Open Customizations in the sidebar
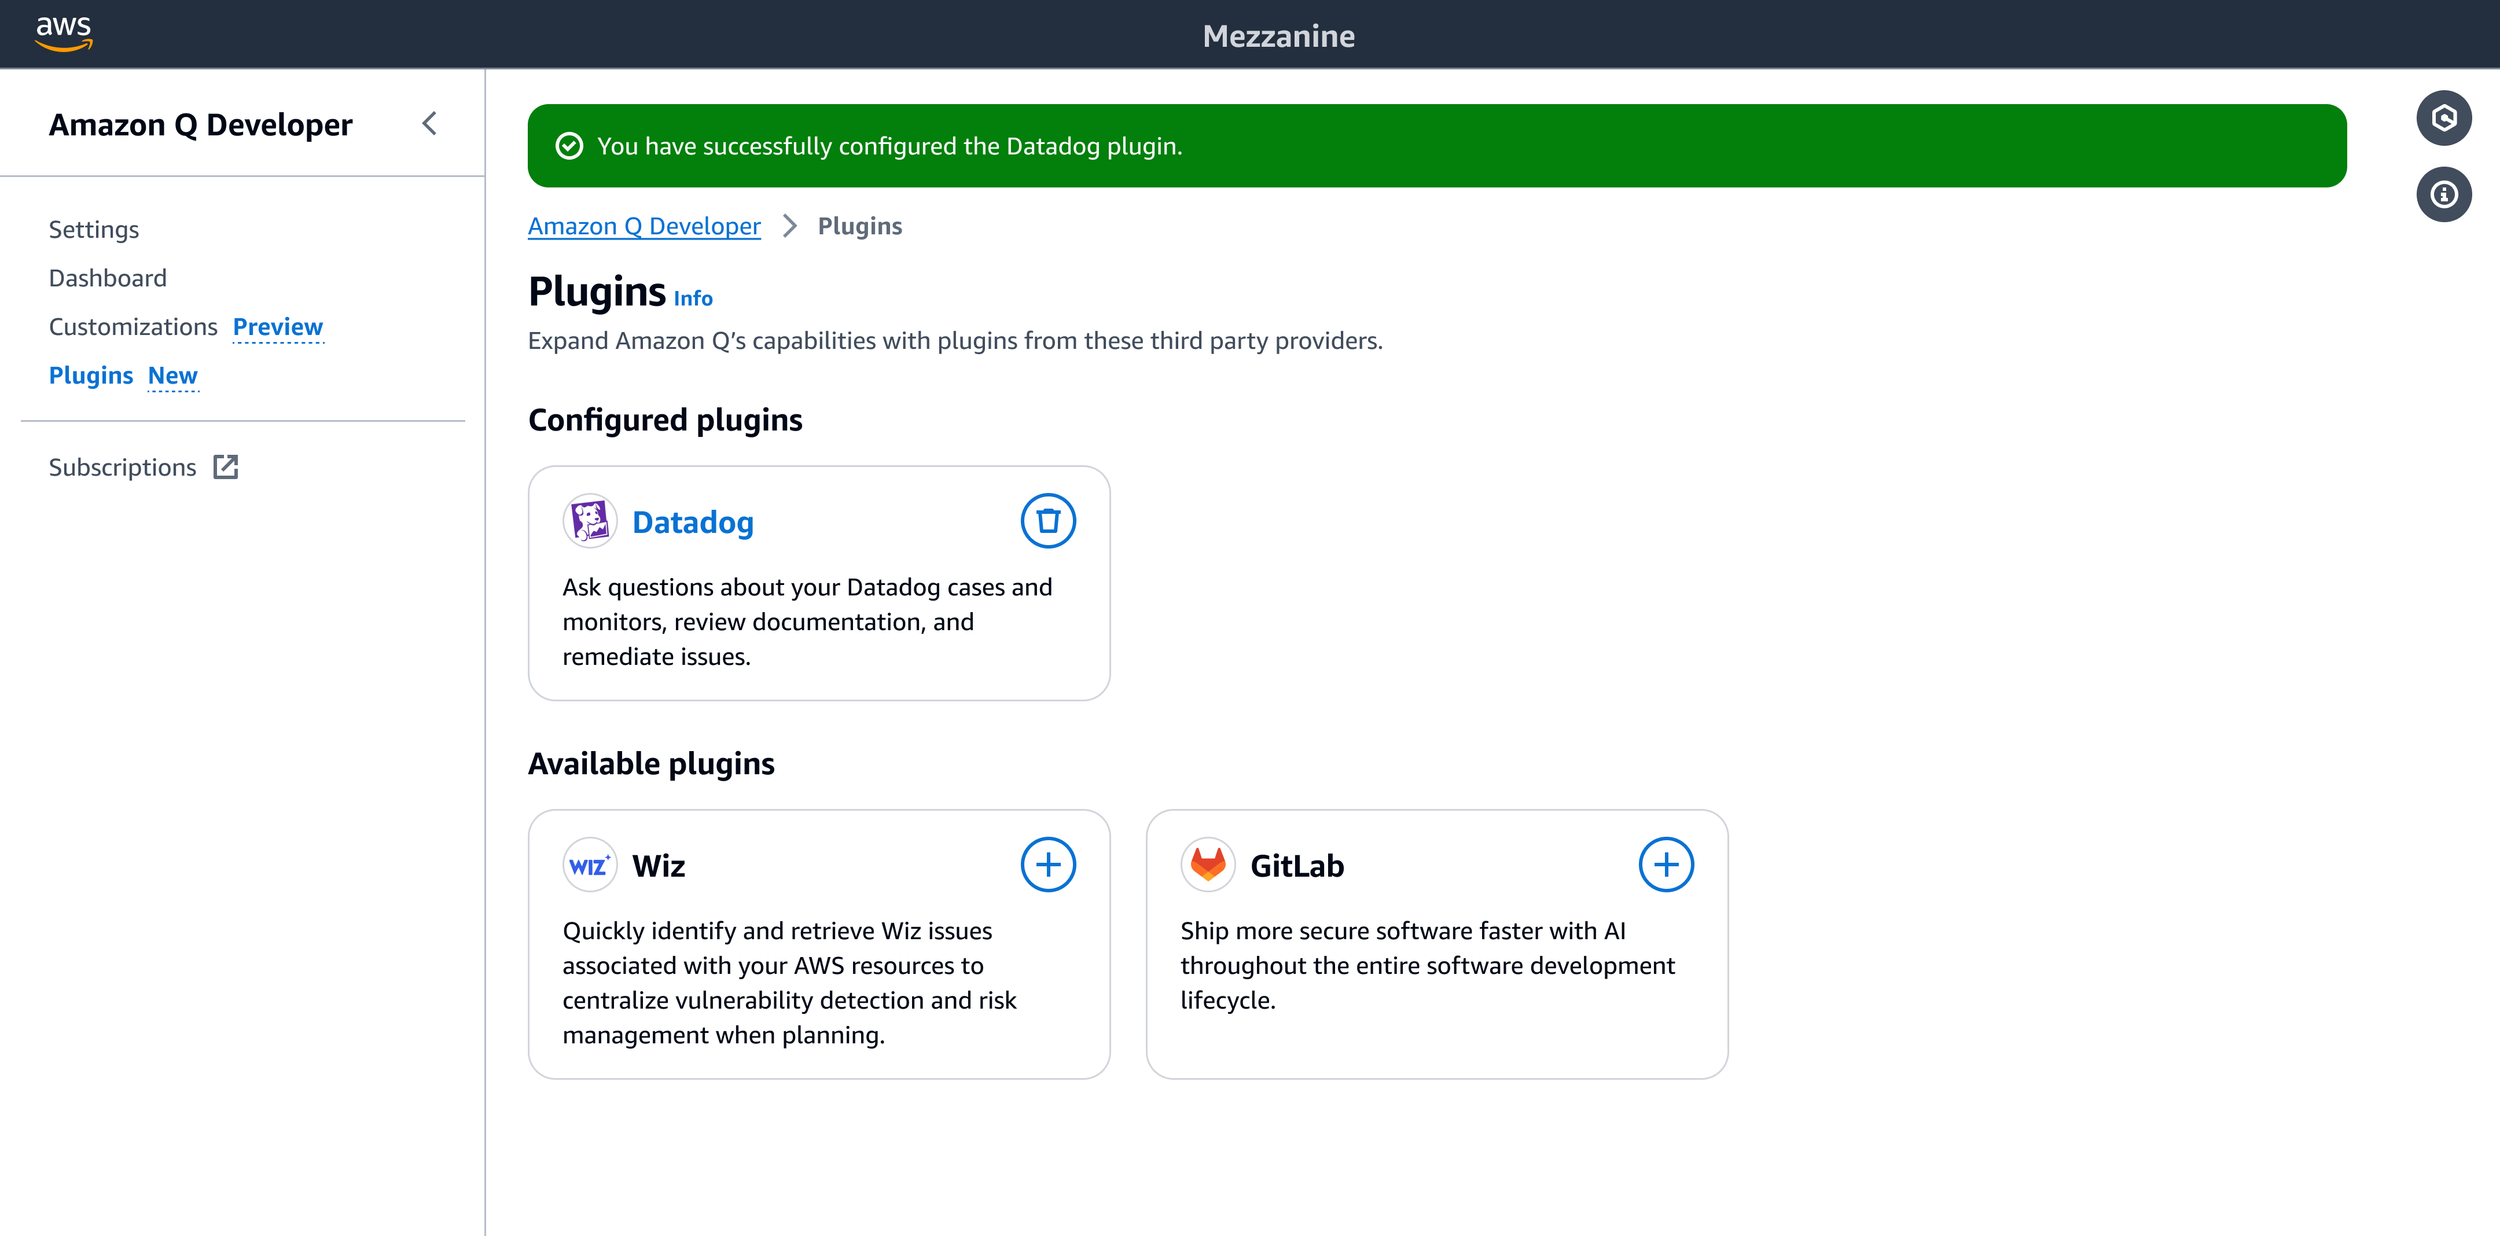The width and height of the screenshot is (2500, 1236). 133,327
